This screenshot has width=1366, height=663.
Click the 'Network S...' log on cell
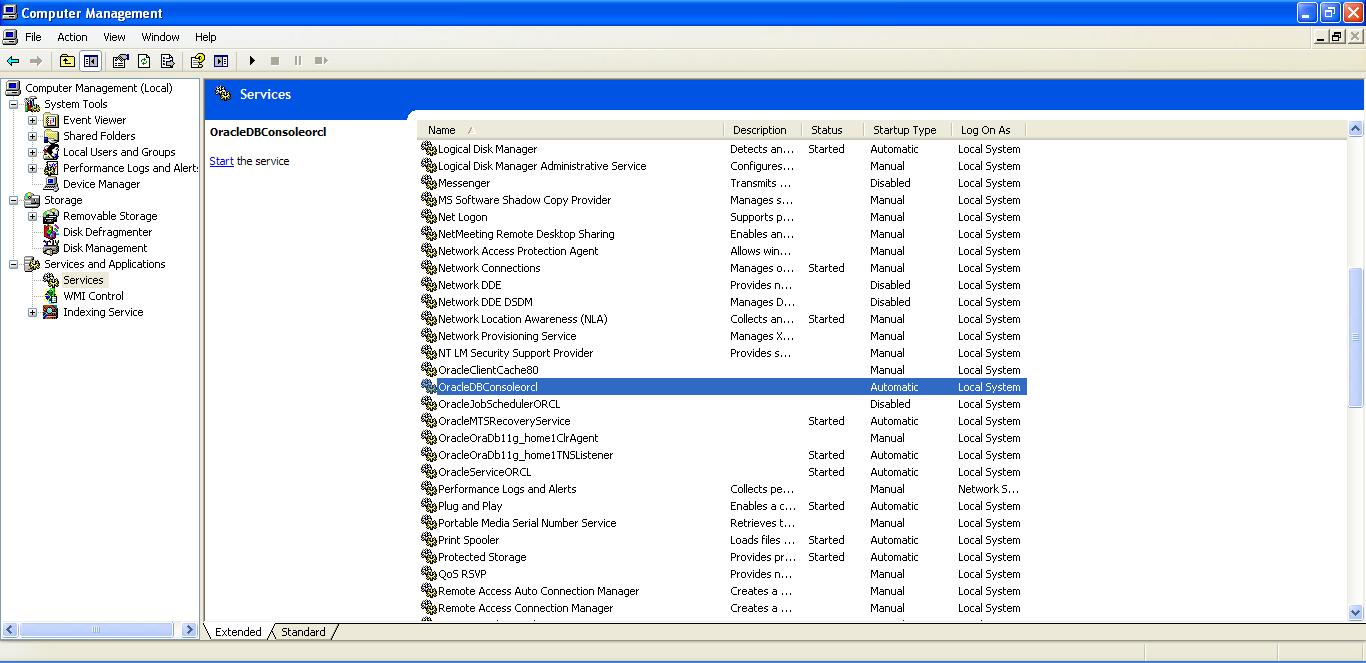[x=989, y=489]
